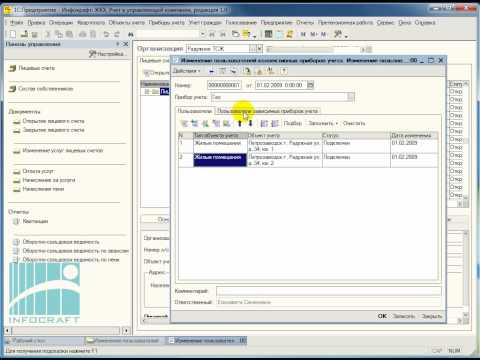
Task: Click the New document icon in main toolbar
Action: point(13,34)
